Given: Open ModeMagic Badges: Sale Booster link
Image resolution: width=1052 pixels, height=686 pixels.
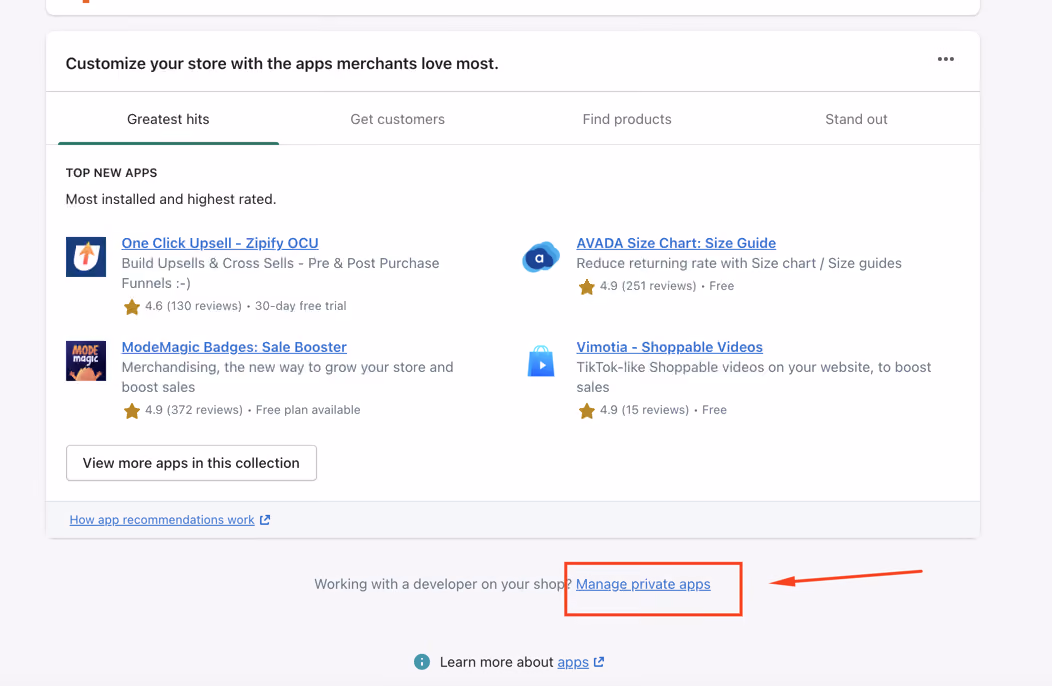Looking at the screenshot, I should click(234, 347).
